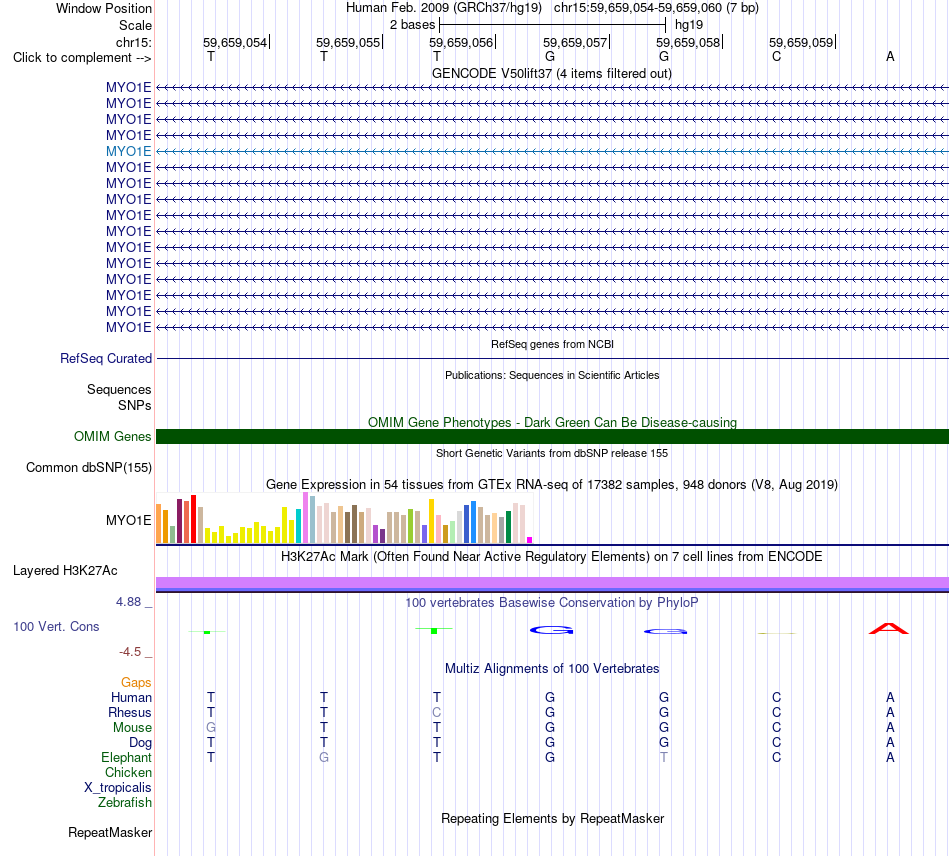The width and height of the screenshot is (950, 856).
Task: Click the Rhesus species label
Action: (130, 713)
